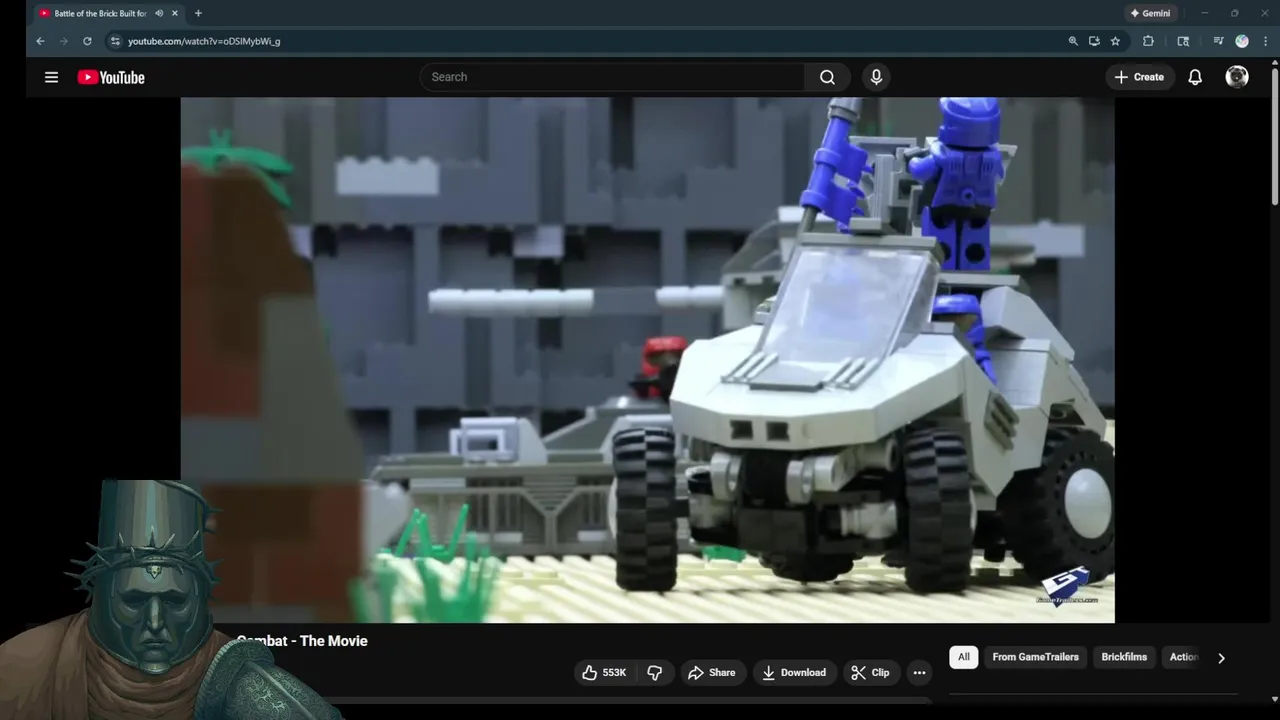Go forward with the browser forward arrow
1280x720 pixels.
tap(64, 41)
